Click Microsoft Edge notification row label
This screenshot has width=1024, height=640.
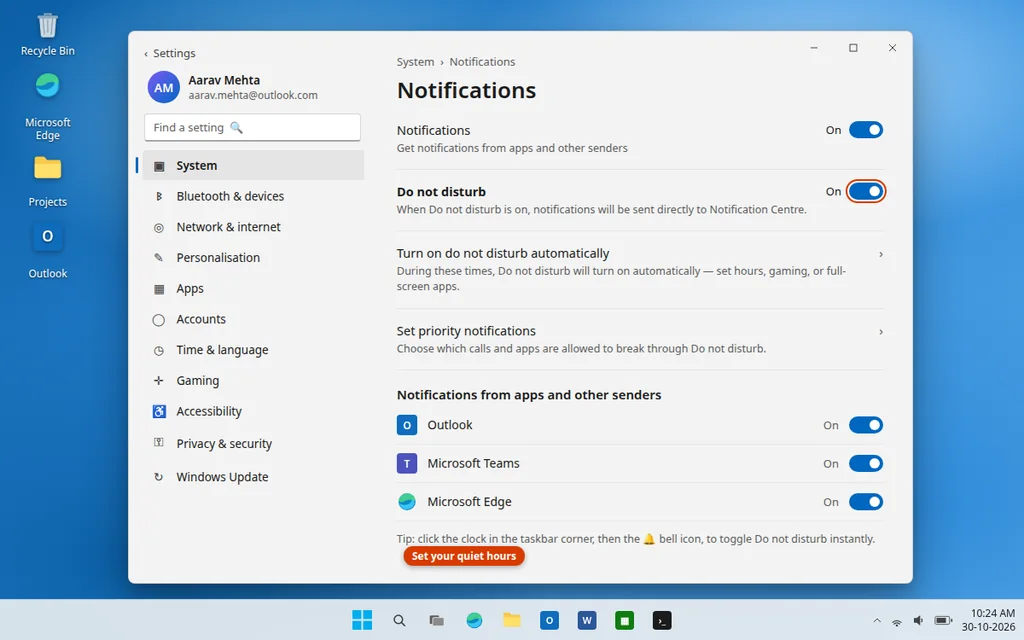point(470,502)
